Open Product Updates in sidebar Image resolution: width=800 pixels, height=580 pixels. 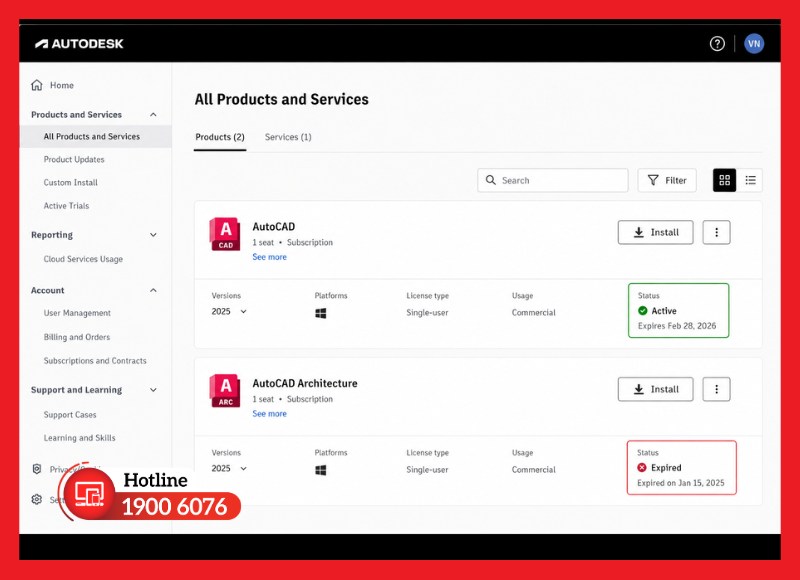point(74,160)
